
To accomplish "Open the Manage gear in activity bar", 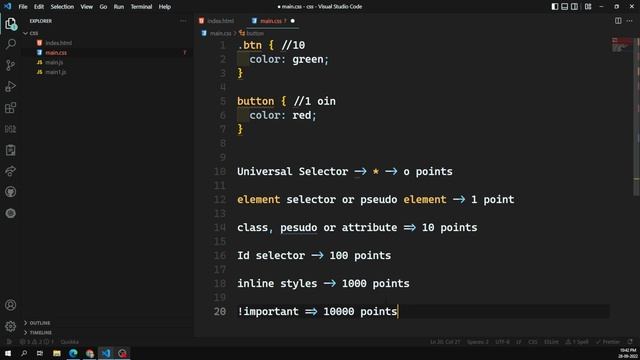I will coord(11,326).
